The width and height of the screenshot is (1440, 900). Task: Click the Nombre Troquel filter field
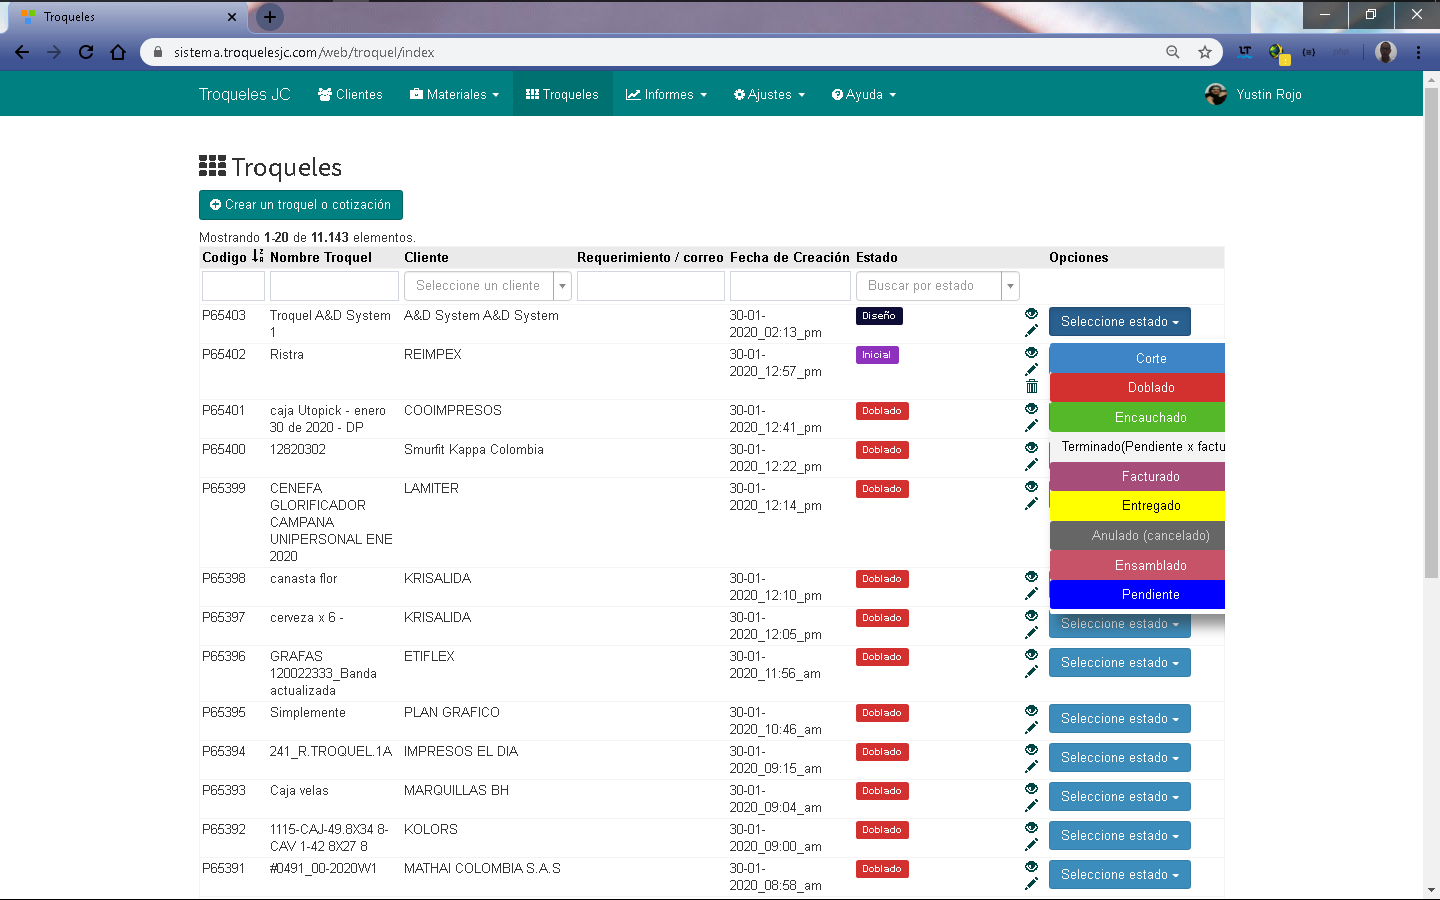click(x=334, y=286)
